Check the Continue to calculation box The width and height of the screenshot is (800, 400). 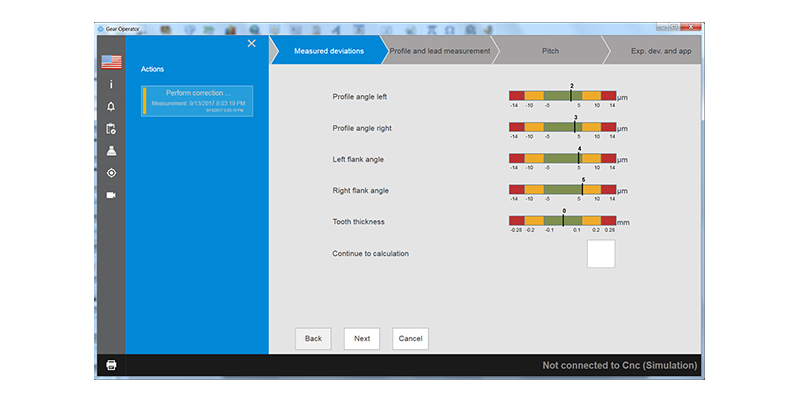(x=601, y=254)
